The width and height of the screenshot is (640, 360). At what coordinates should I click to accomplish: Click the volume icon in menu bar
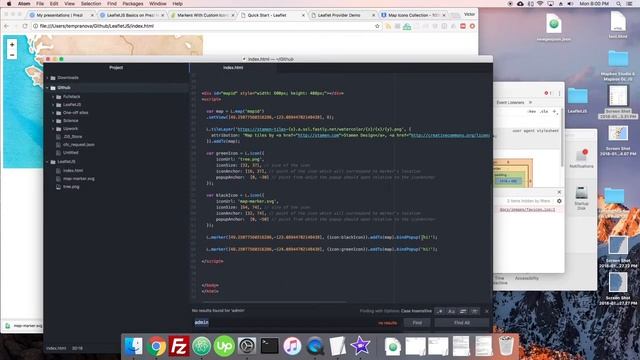570,4
